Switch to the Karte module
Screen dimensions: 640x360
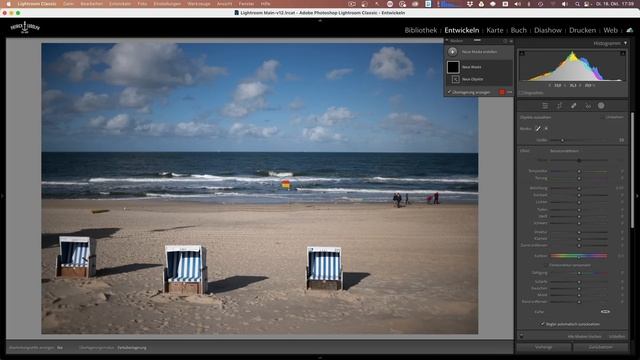(495, 30)
